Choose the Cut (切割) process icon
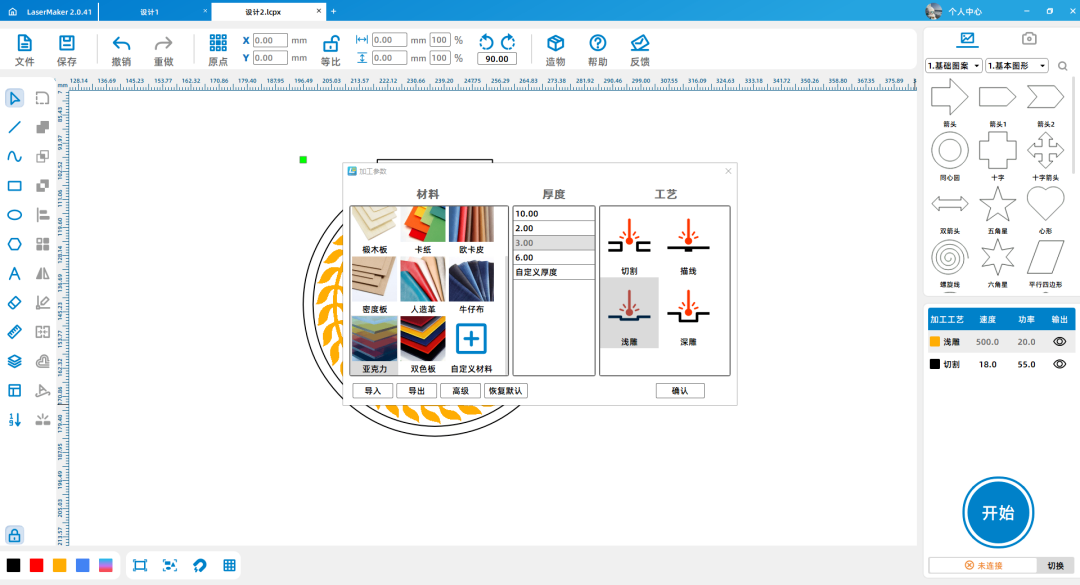1080x585 pixels. click(x=629, y=235)
